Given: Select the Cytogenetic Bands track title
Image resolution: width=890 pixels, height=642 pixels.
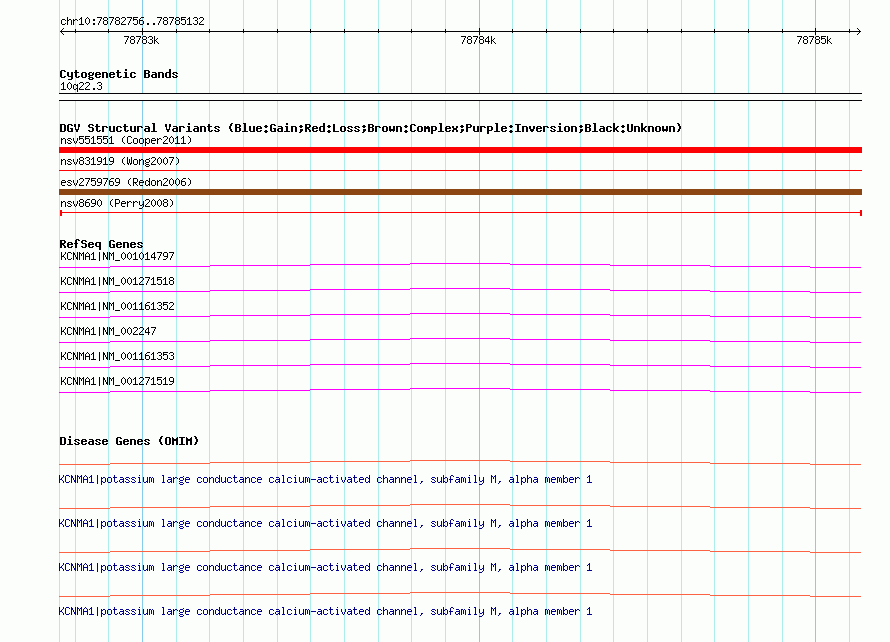Looking at the screenshot, I should coord(119,74).
